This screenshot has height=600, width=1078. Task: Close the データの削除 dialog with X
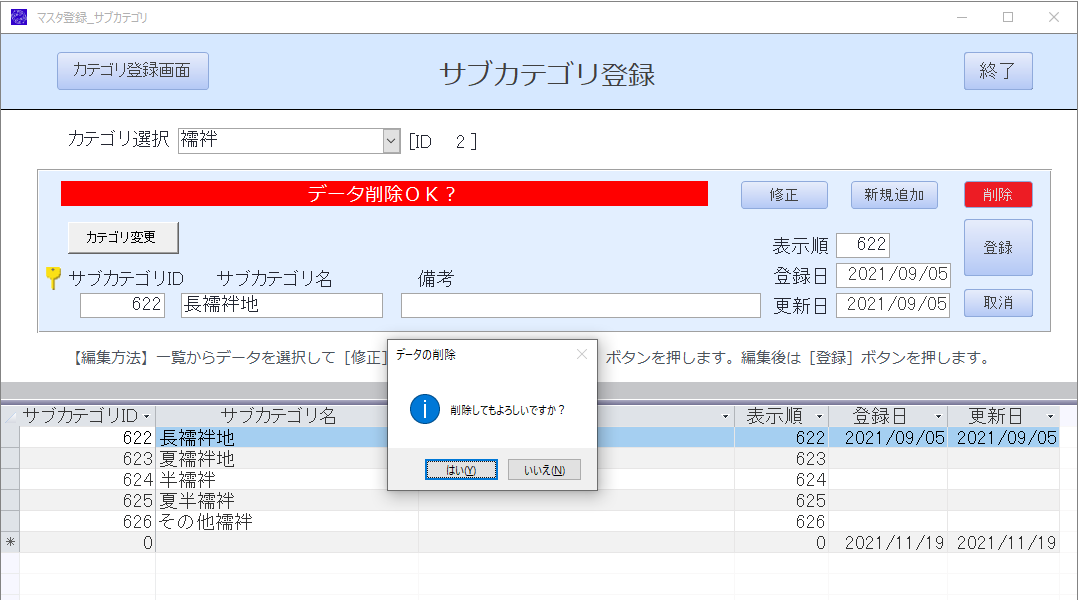[x=582, y=355]
